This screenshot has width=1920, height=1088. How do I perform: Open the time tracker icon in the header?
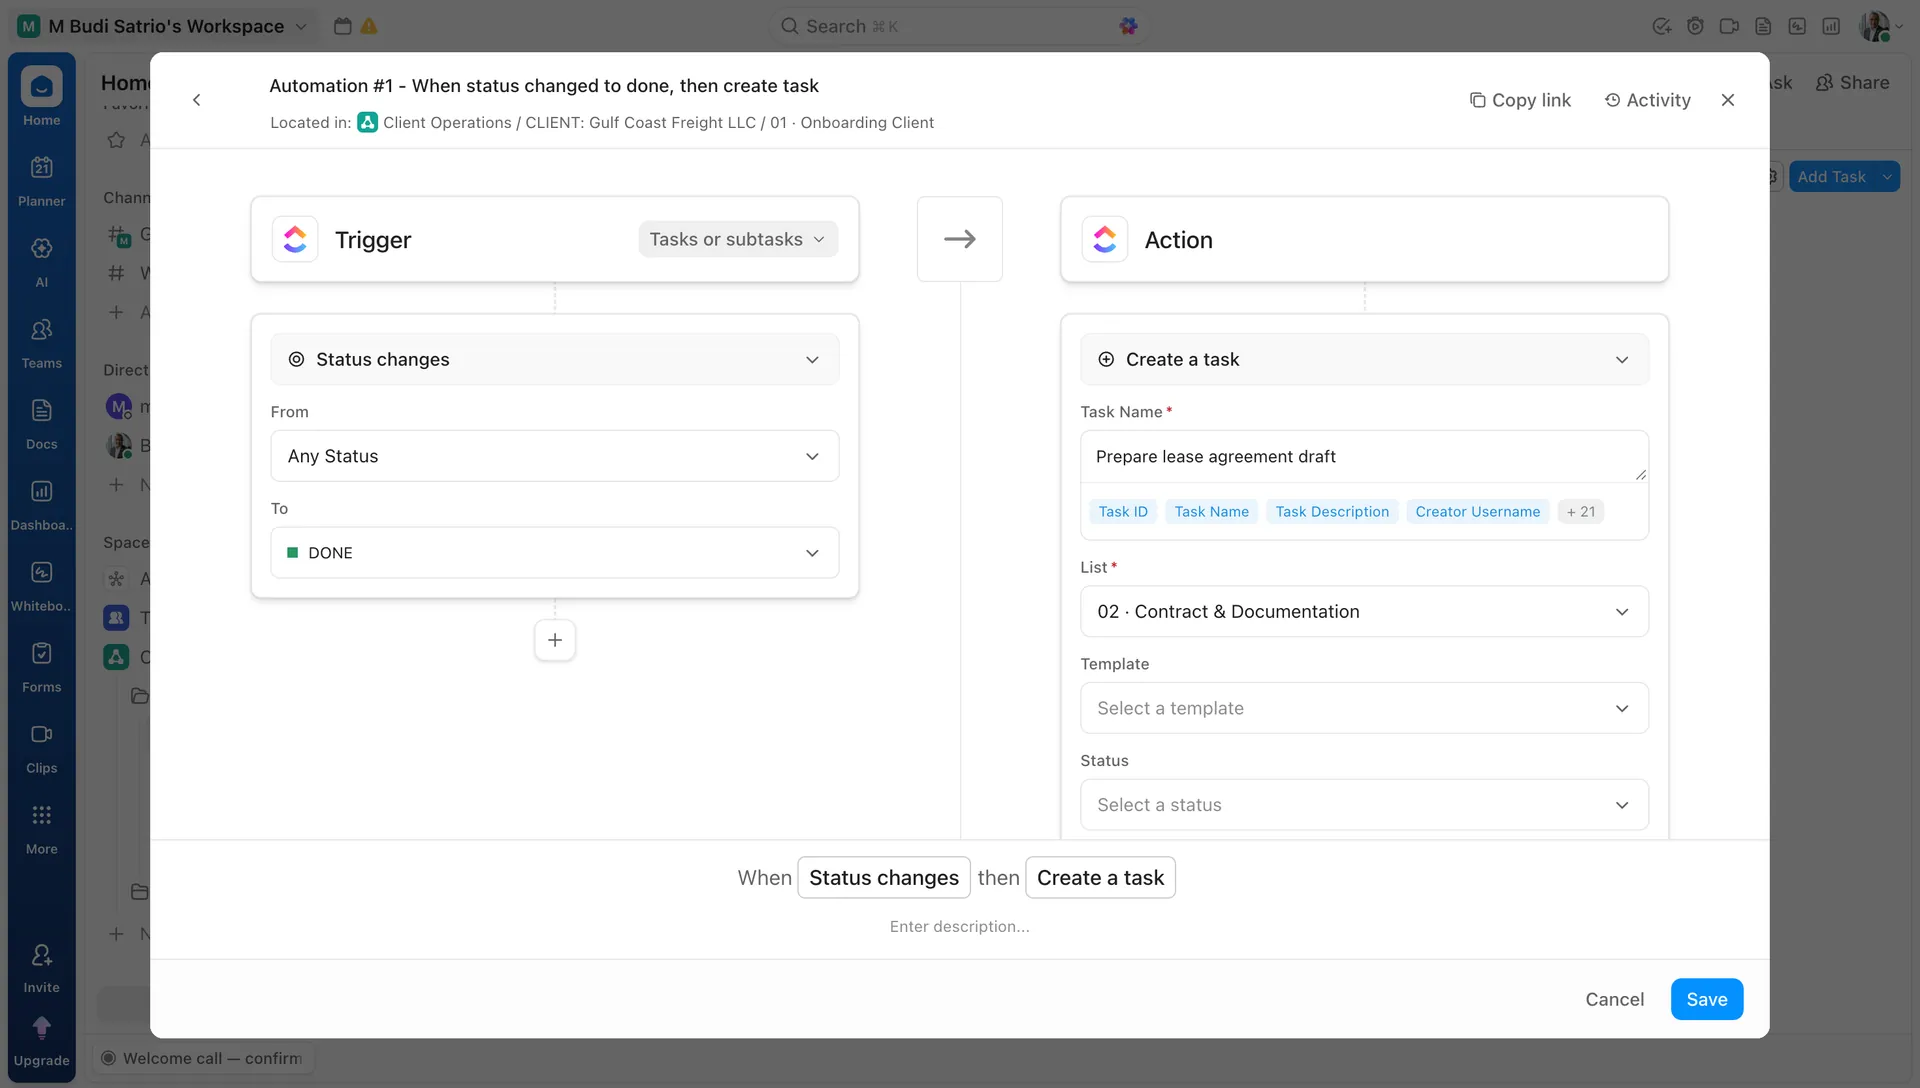(x=1695, y=26)
